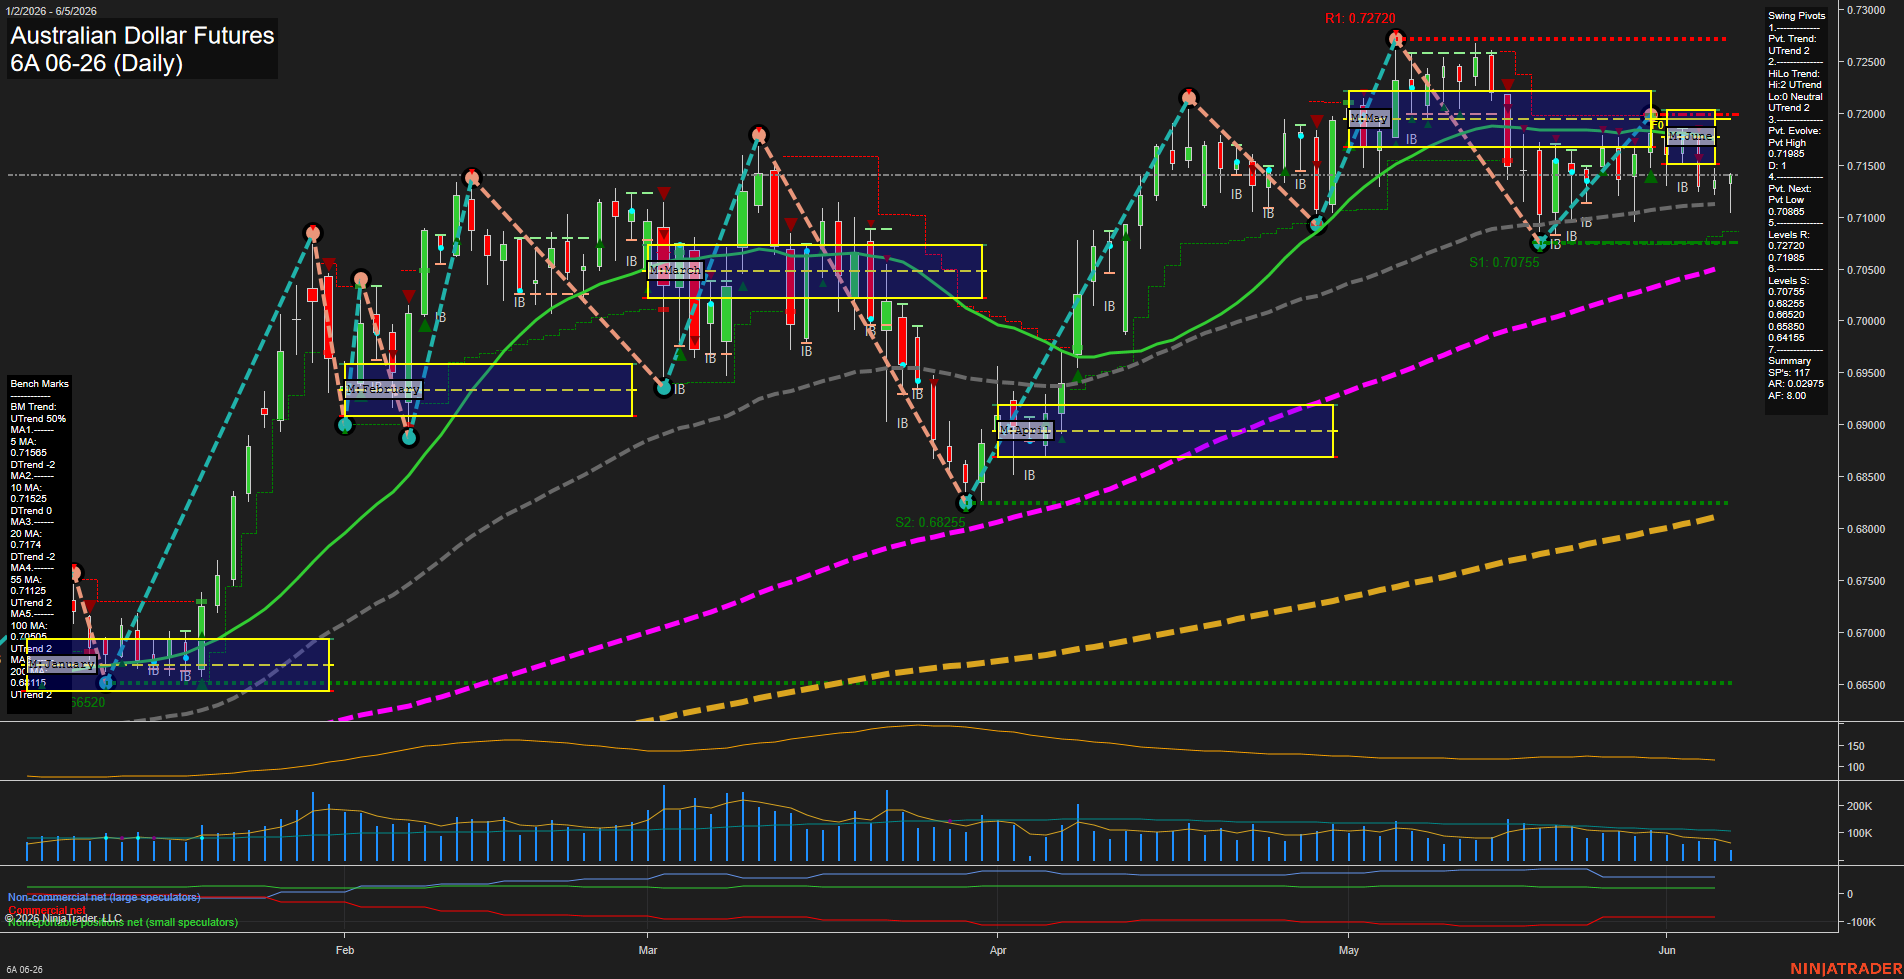This screenshot has width=1904, height=979.
Task: Click the M:January monthly range label
Action: click(x=61, y=664)
